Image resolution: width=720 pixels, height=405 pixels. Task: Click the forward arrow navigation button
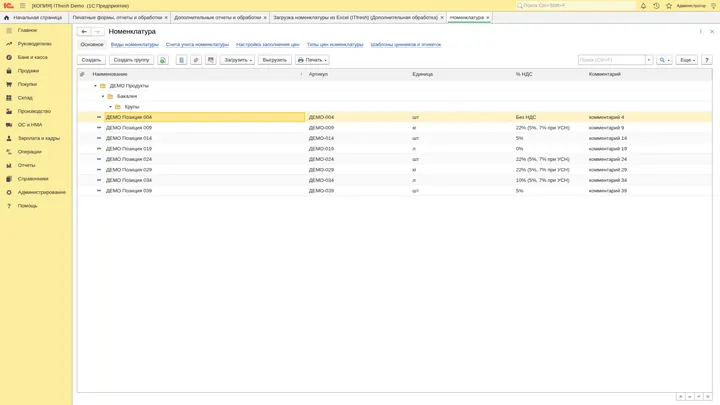97,32
